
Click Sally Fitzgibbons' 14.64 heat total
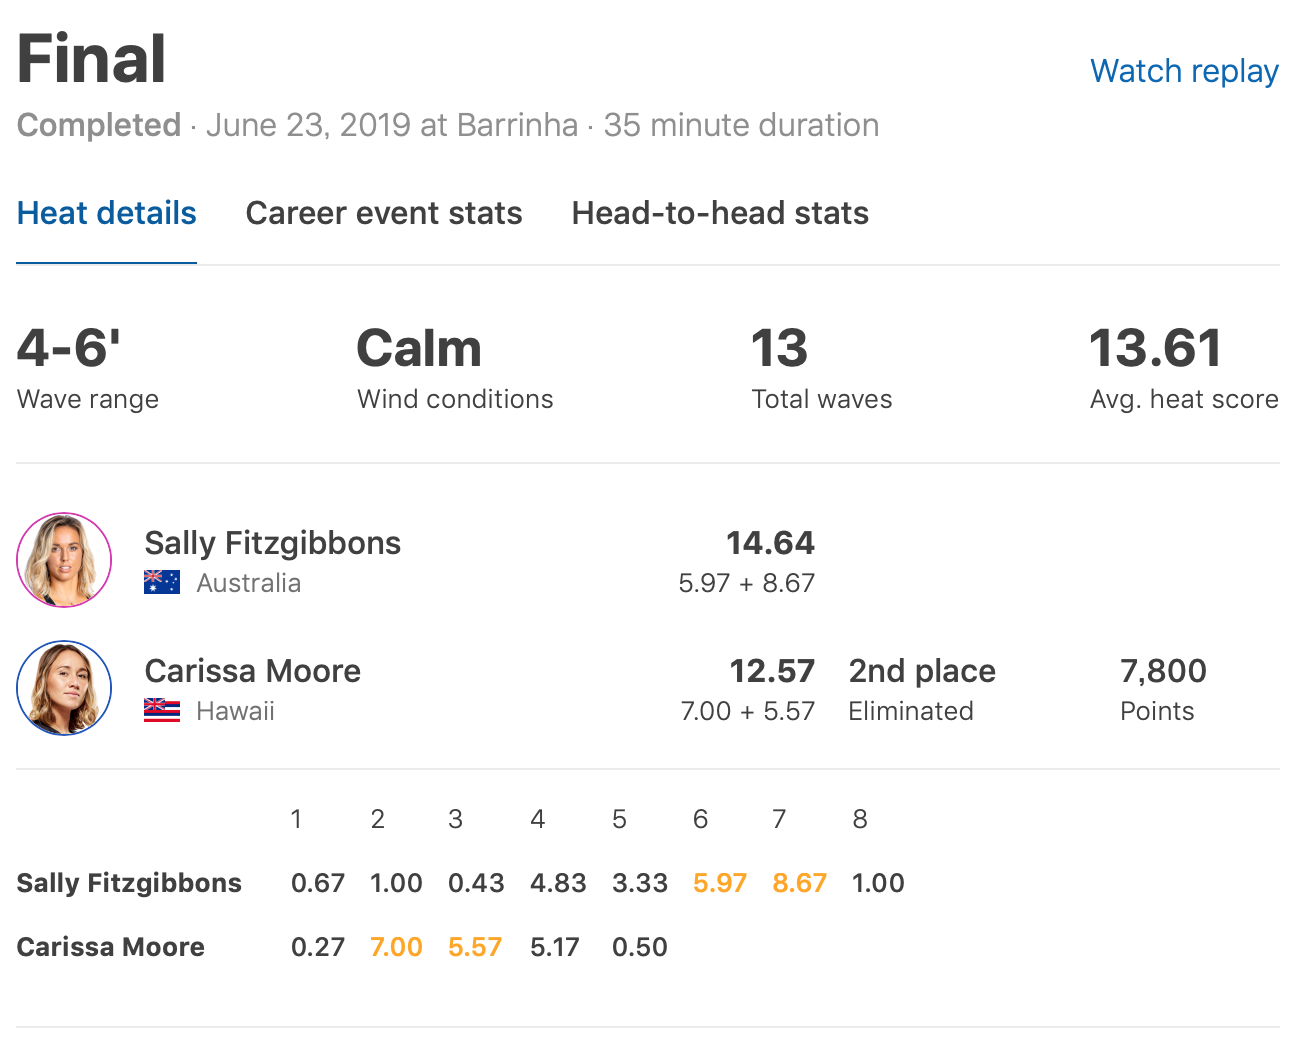[x=770, y=543]
